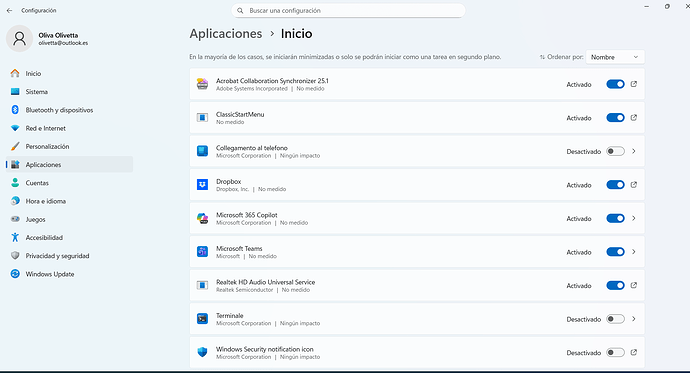Expand Microsoft Teams details chevron

[634, 252]
